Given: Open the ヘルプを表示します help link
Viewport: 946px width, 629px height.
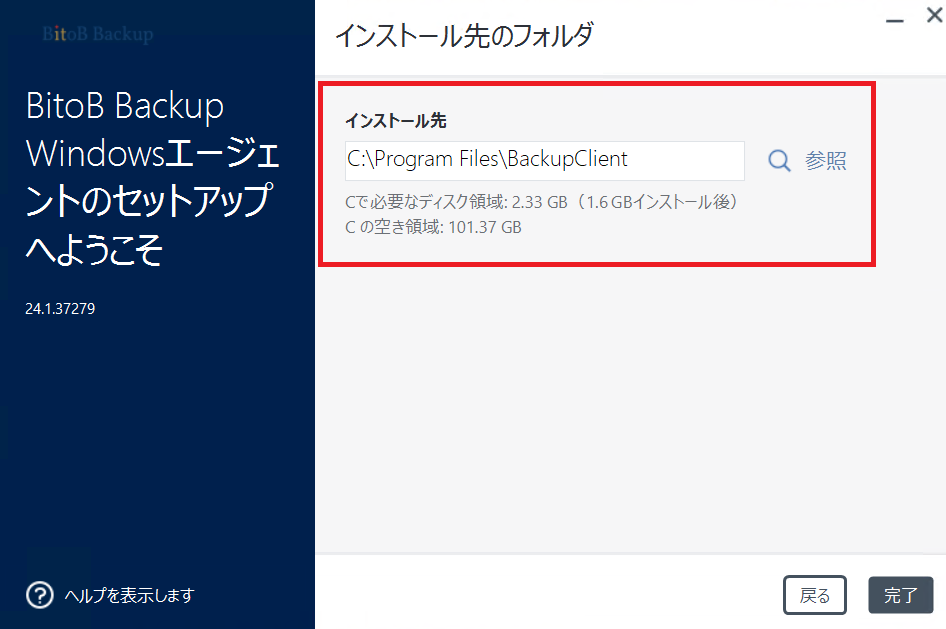Looking at the screenshot, I should tap(129, 595).
